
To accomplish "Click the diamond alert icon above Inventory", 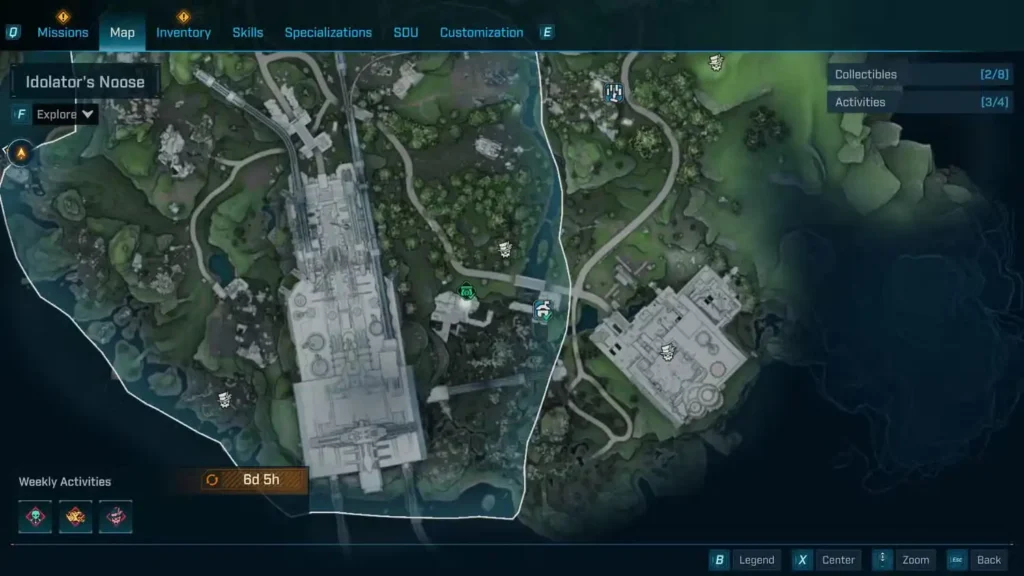I will point(184,16).
